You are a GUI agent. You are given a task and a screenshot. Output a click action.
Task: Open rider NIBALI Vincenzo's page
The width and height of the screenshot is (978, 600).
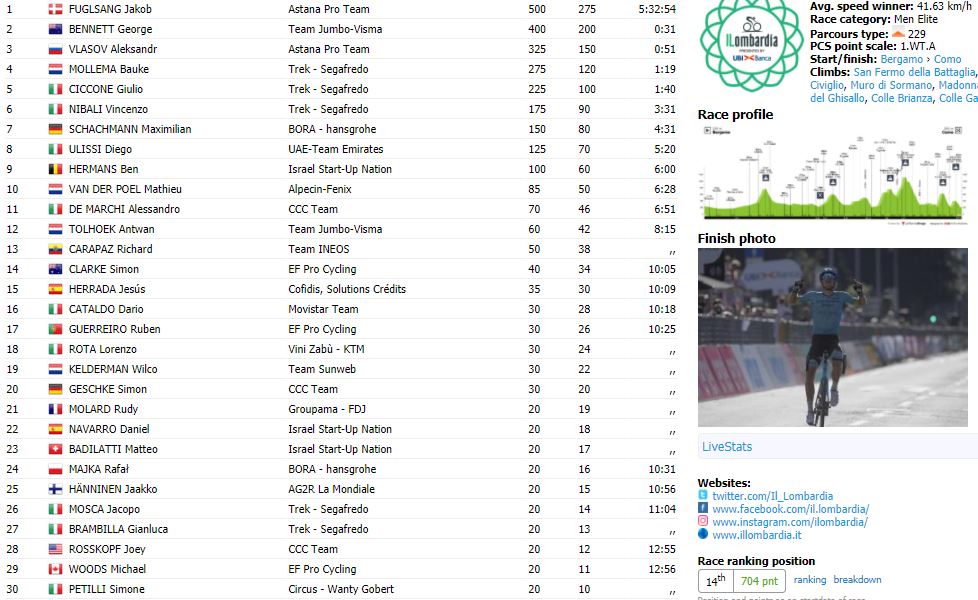pos(108,109)
